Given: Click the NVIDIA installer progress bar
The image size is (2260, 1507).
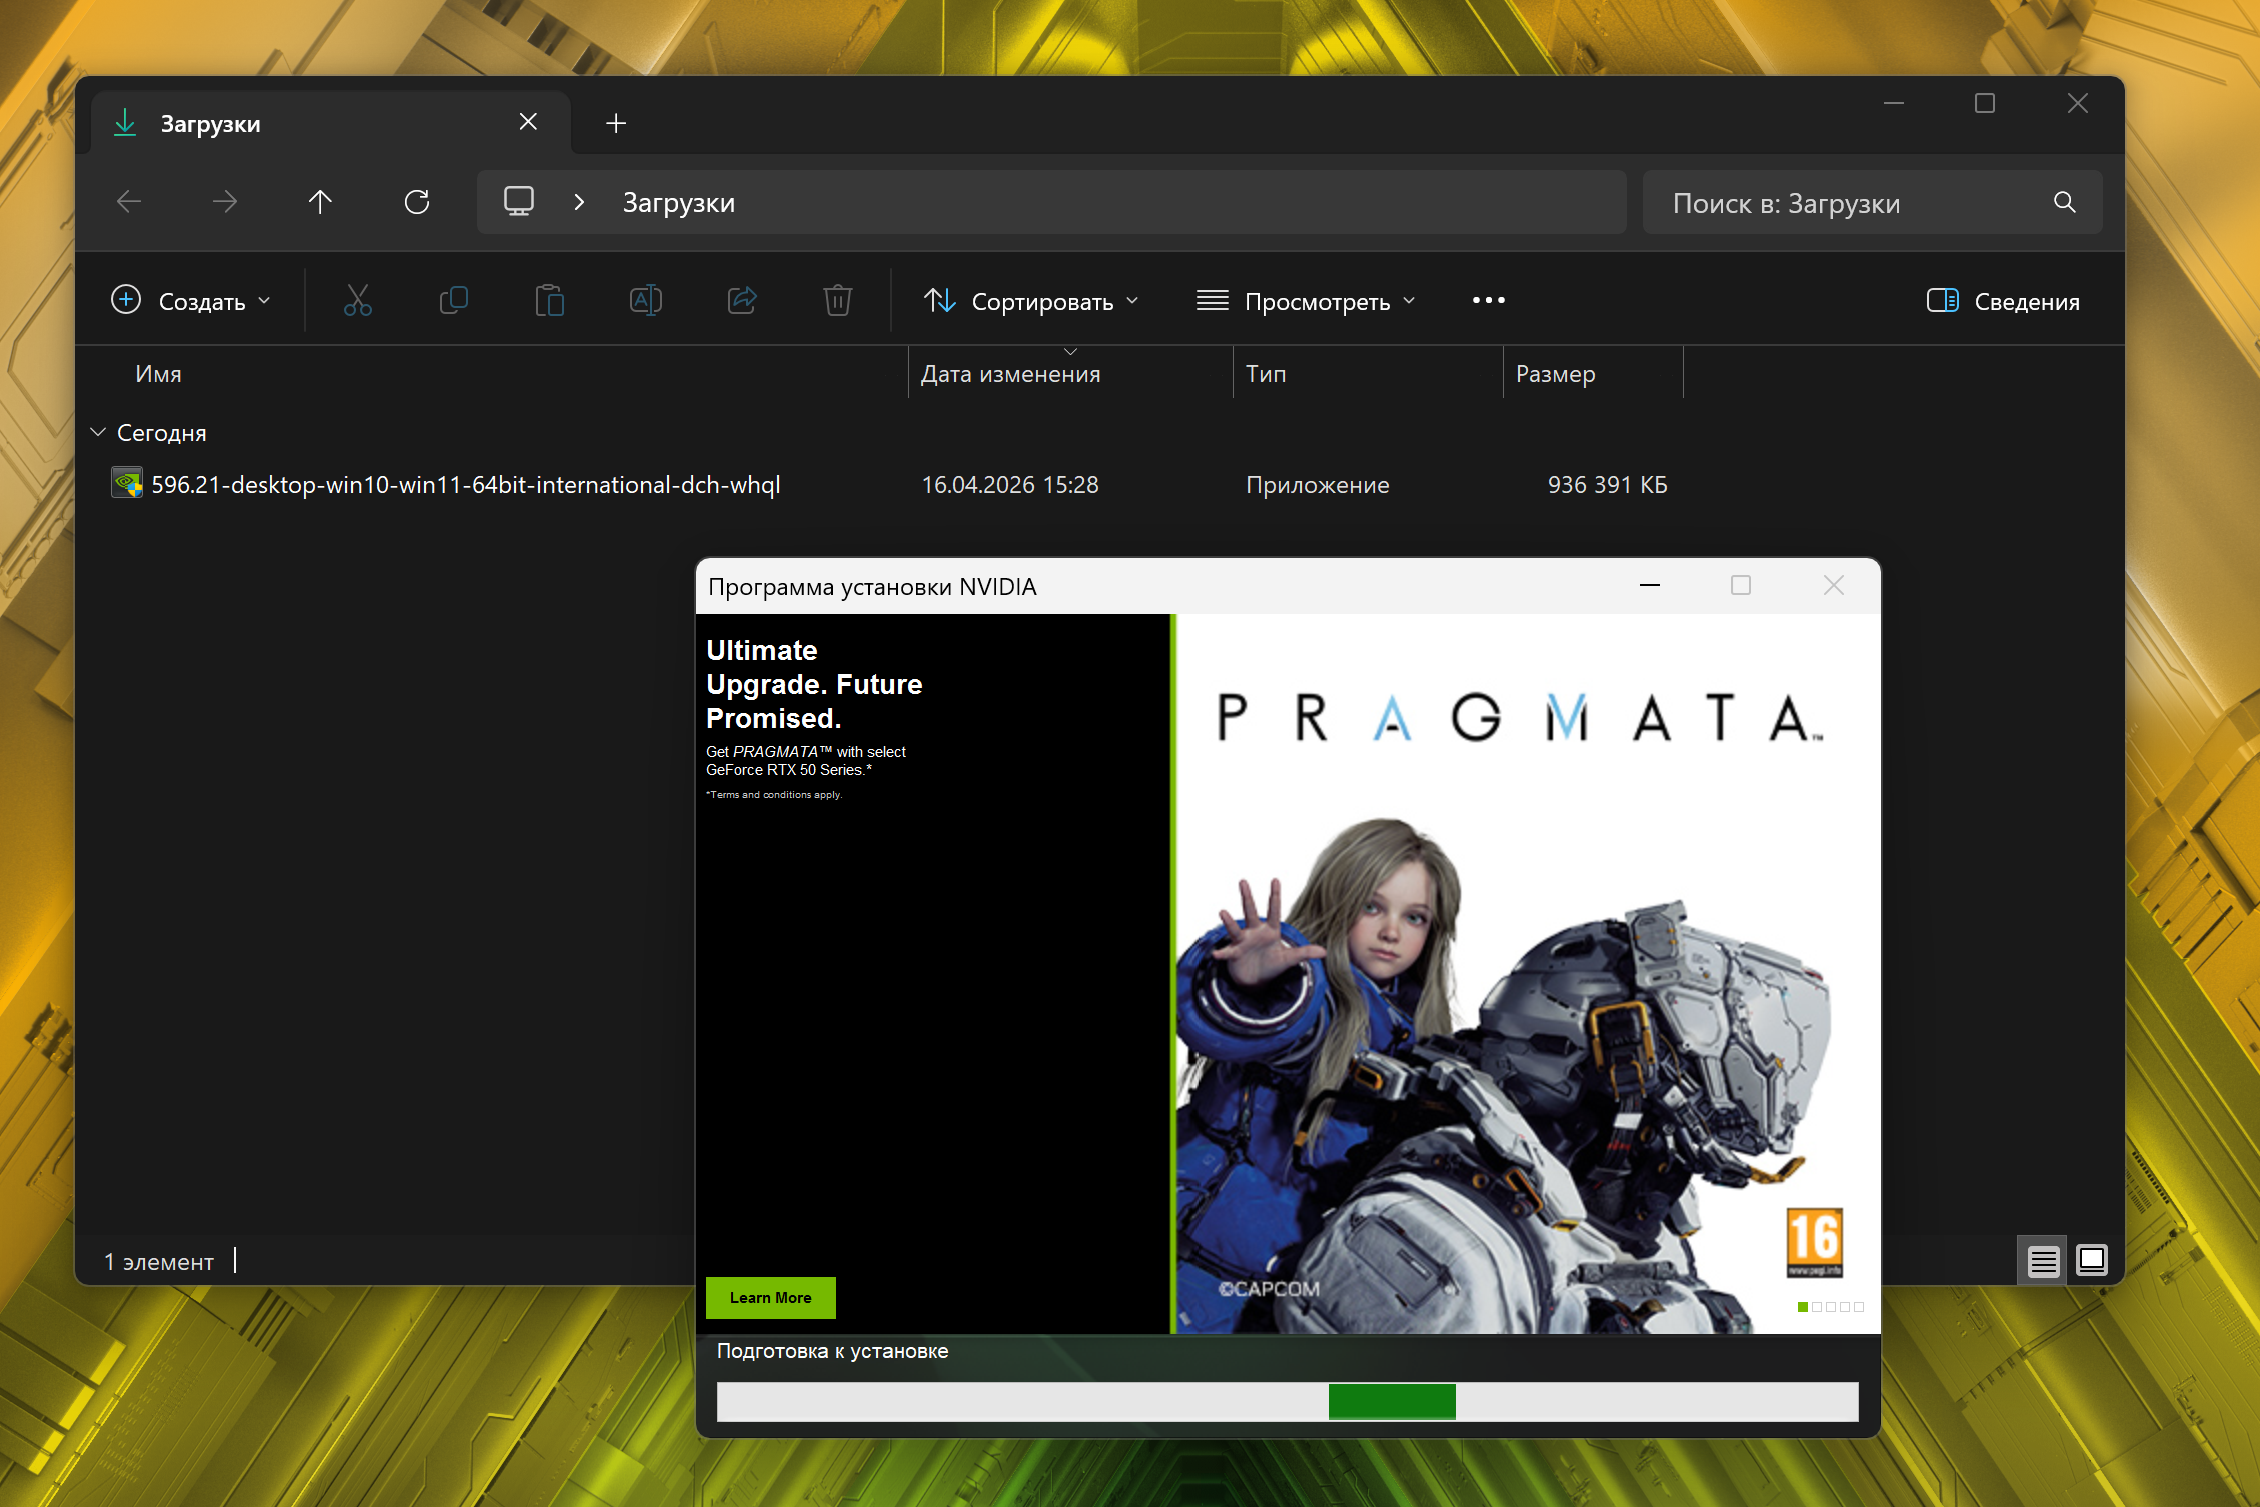Looking at the screenshot, I should click(x=1287, y=1401).
